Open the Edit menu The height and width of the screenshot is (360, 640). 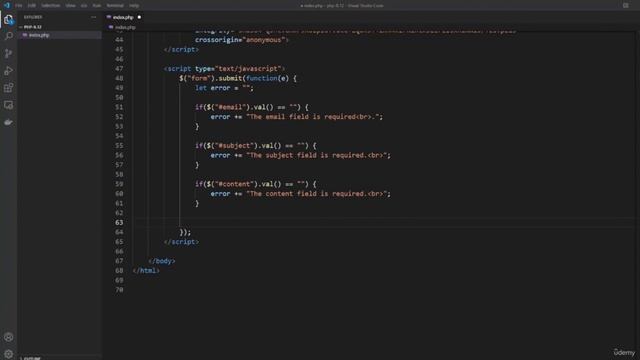point(32,6)
